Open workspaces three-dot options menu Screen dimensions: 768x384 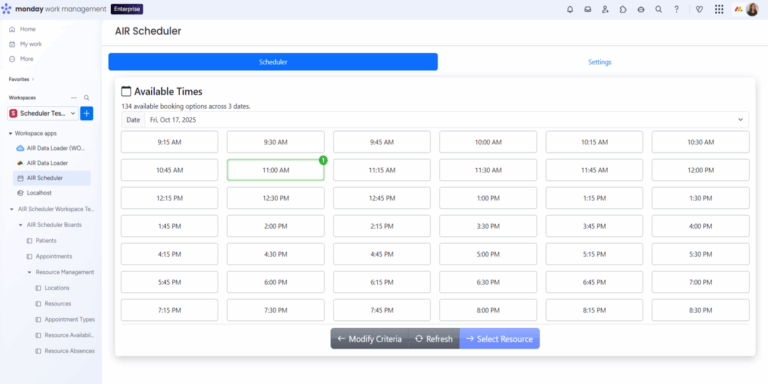coord(74,97)
